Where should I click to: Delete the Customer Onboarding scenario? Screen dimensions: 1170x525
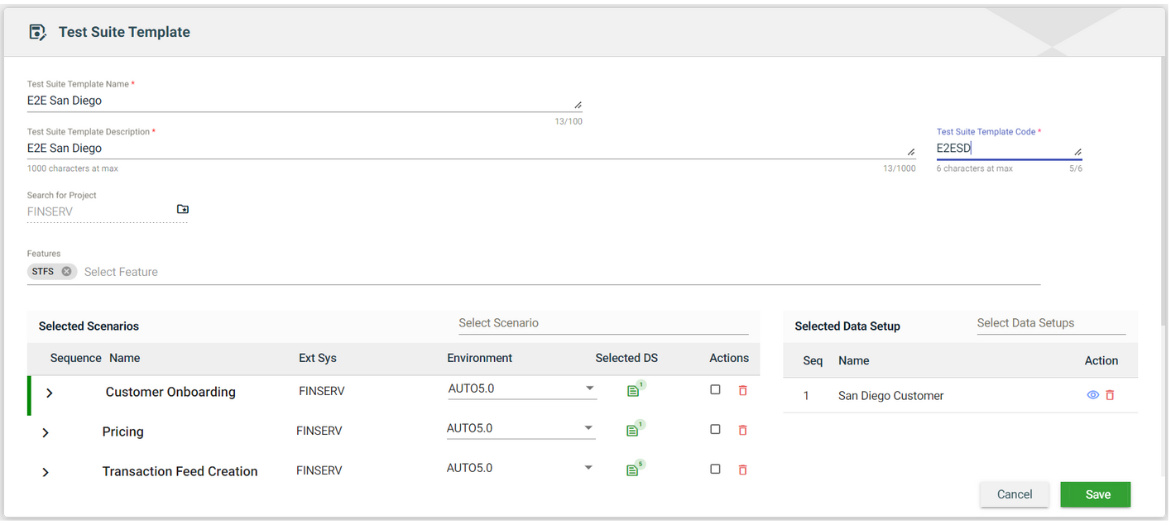(742, 390)
